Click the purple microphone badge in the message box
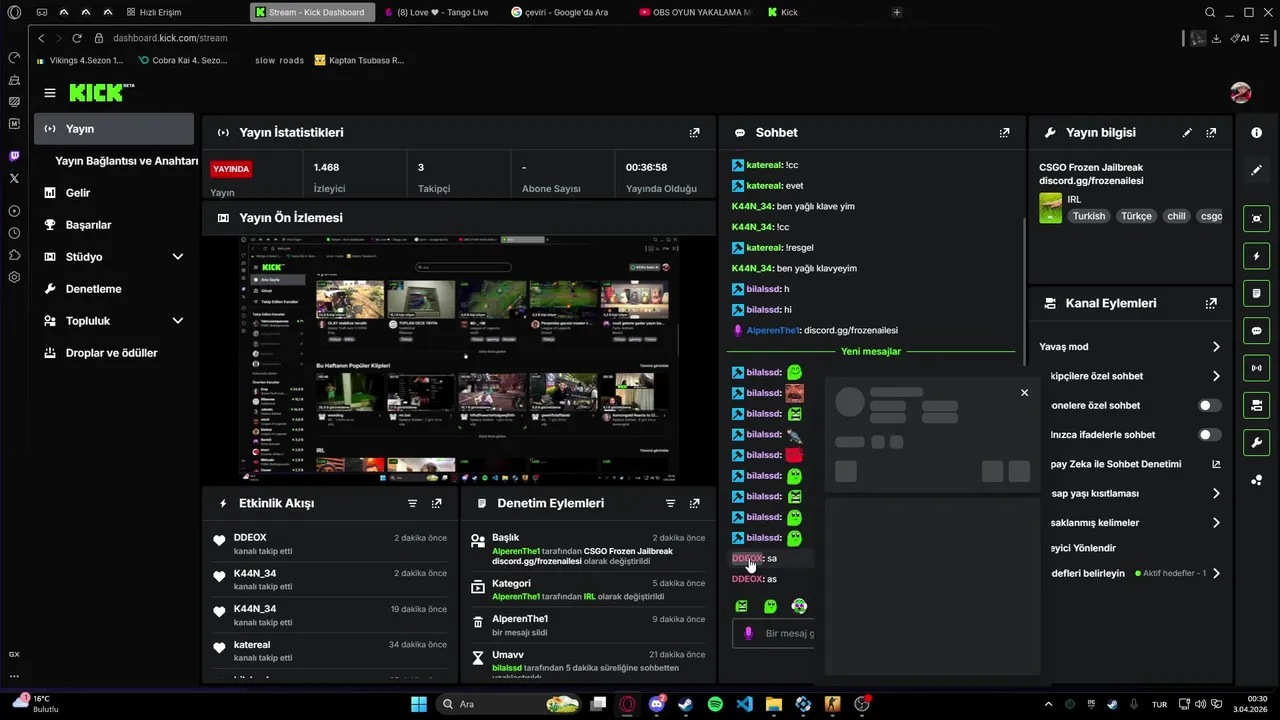Image resolution: width=1280 pixels, height=720 pixels. [x=748, y=633]
